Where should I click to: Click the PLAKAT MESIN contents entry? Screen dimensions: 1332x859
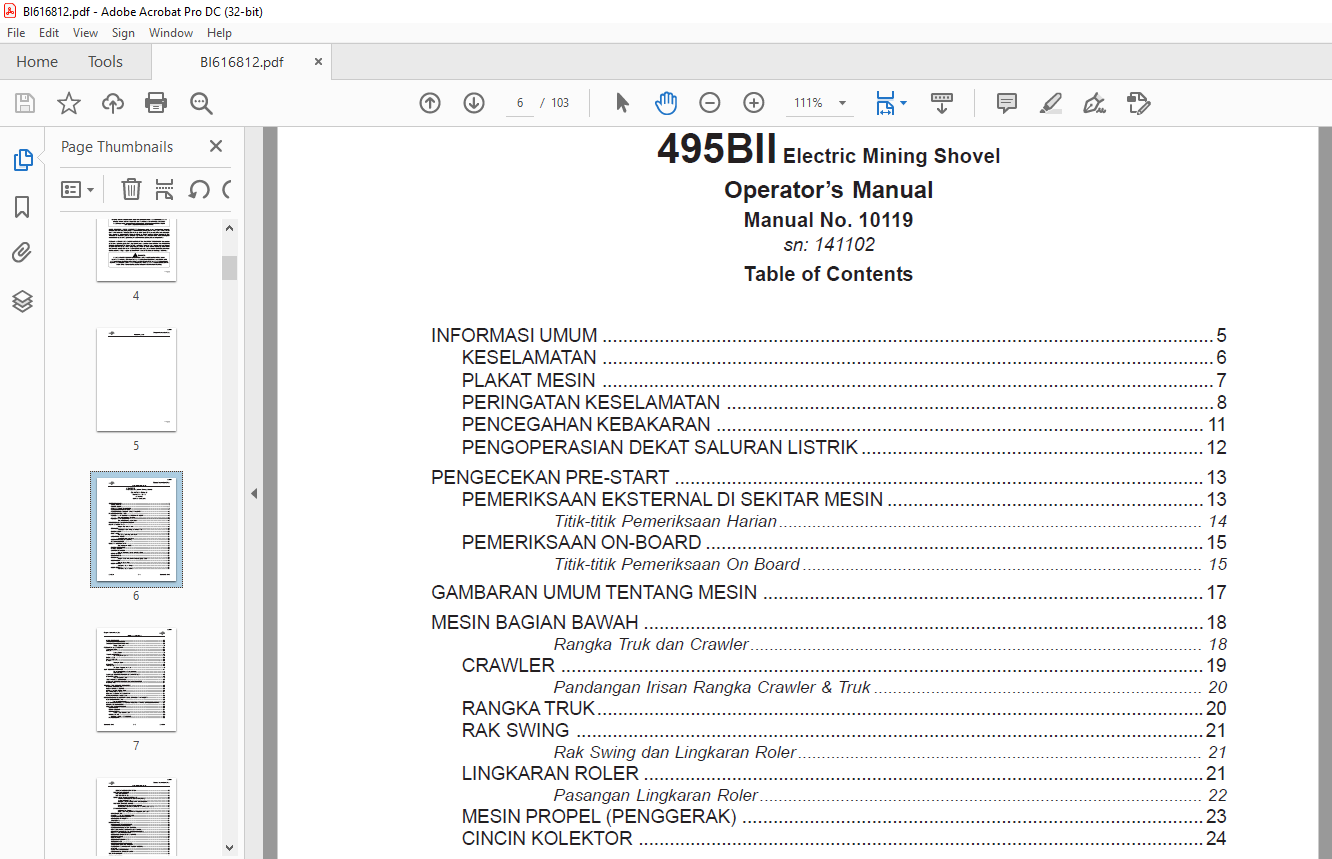pos(844,381)
